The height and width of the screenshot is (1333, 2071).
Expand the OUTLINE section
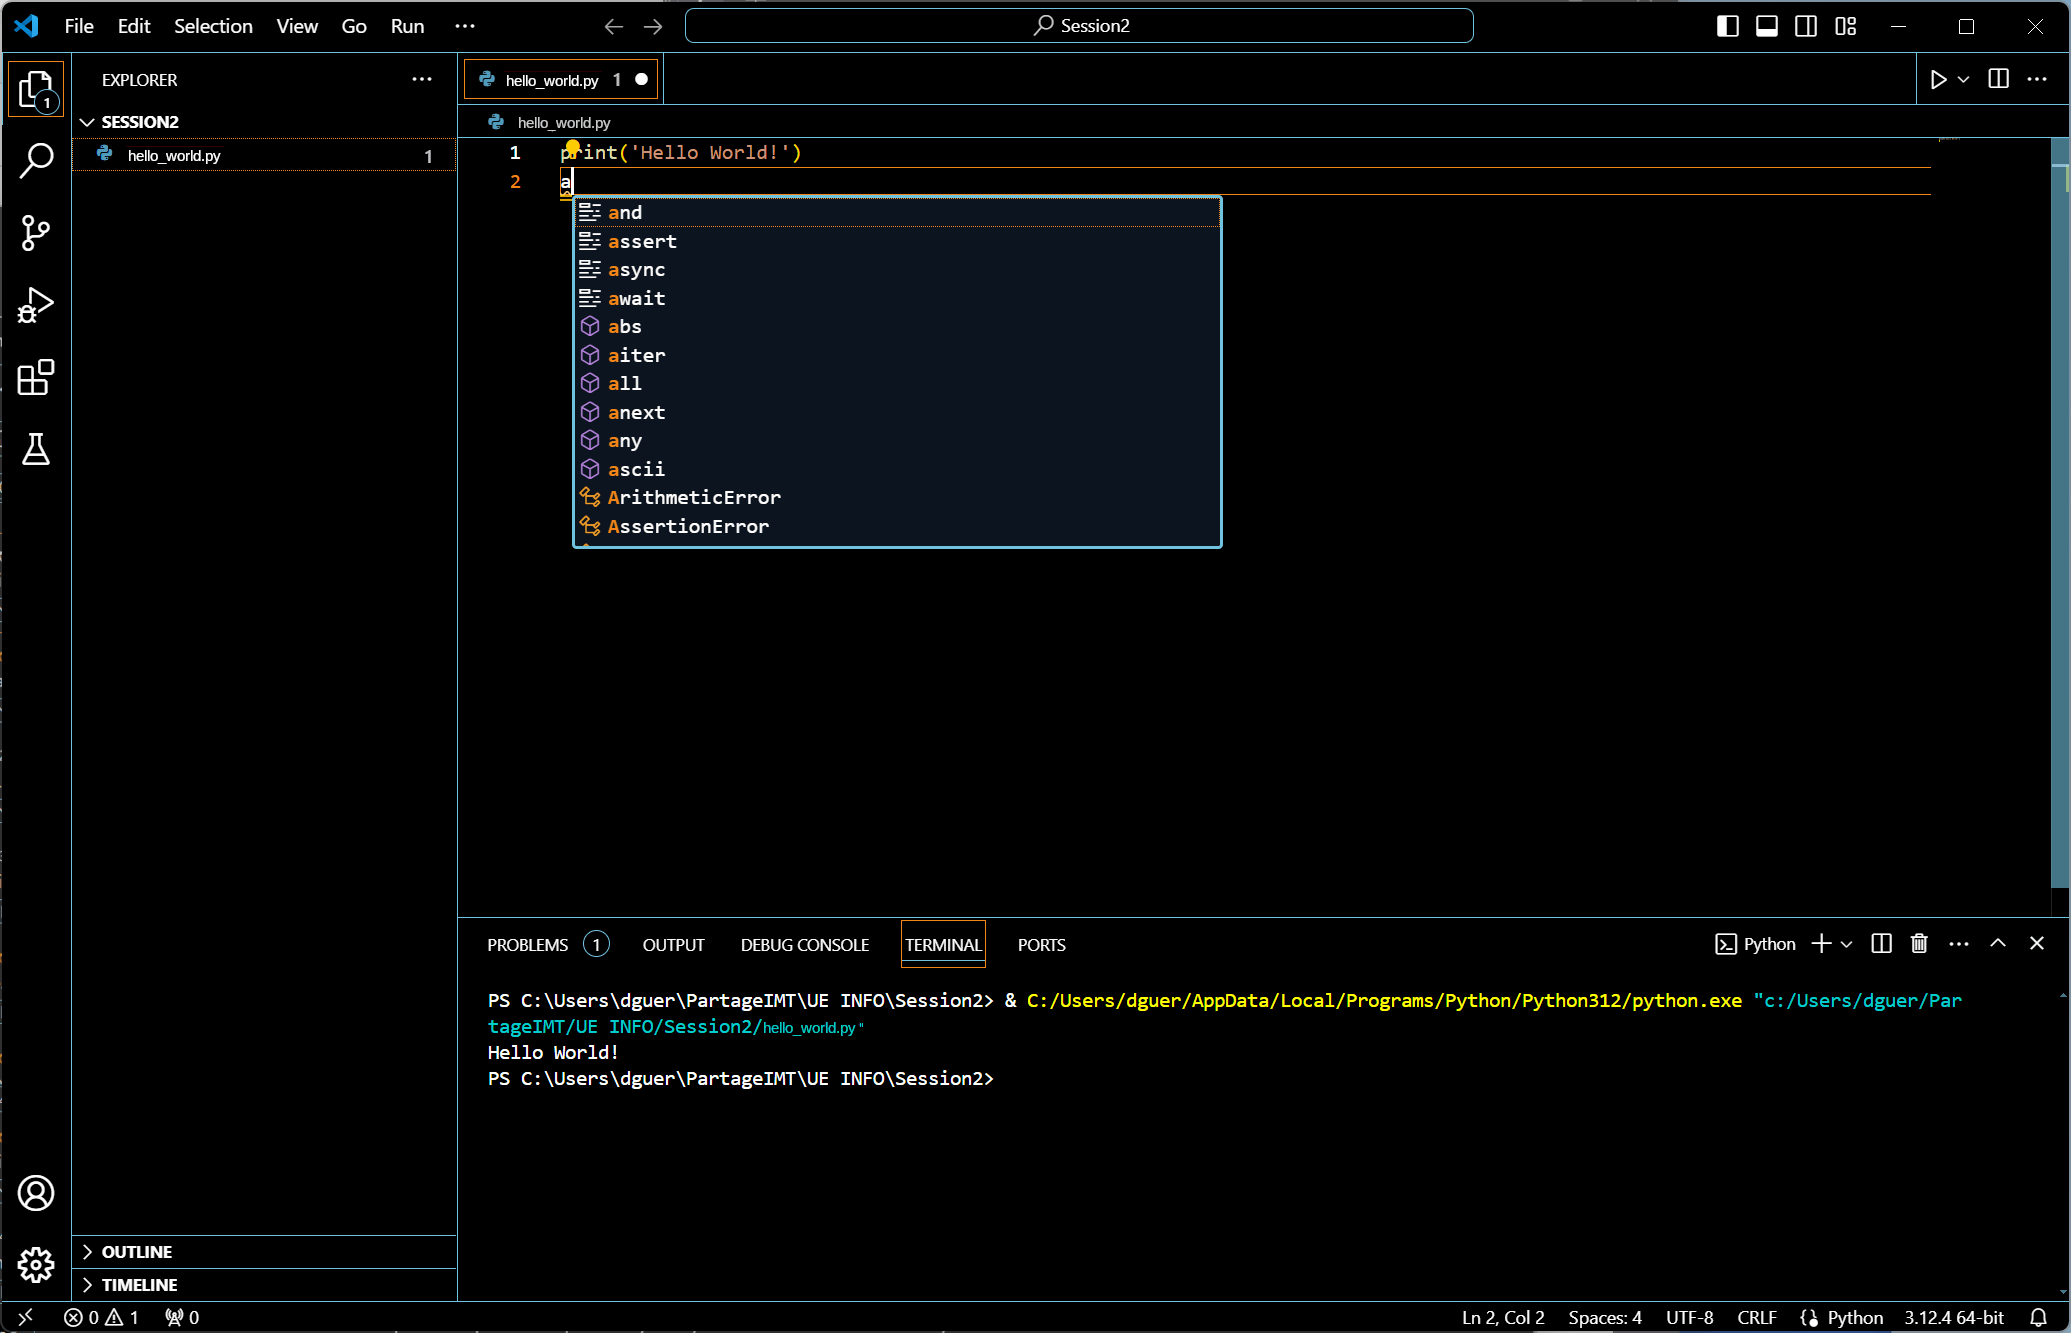tap(136, 1252)
